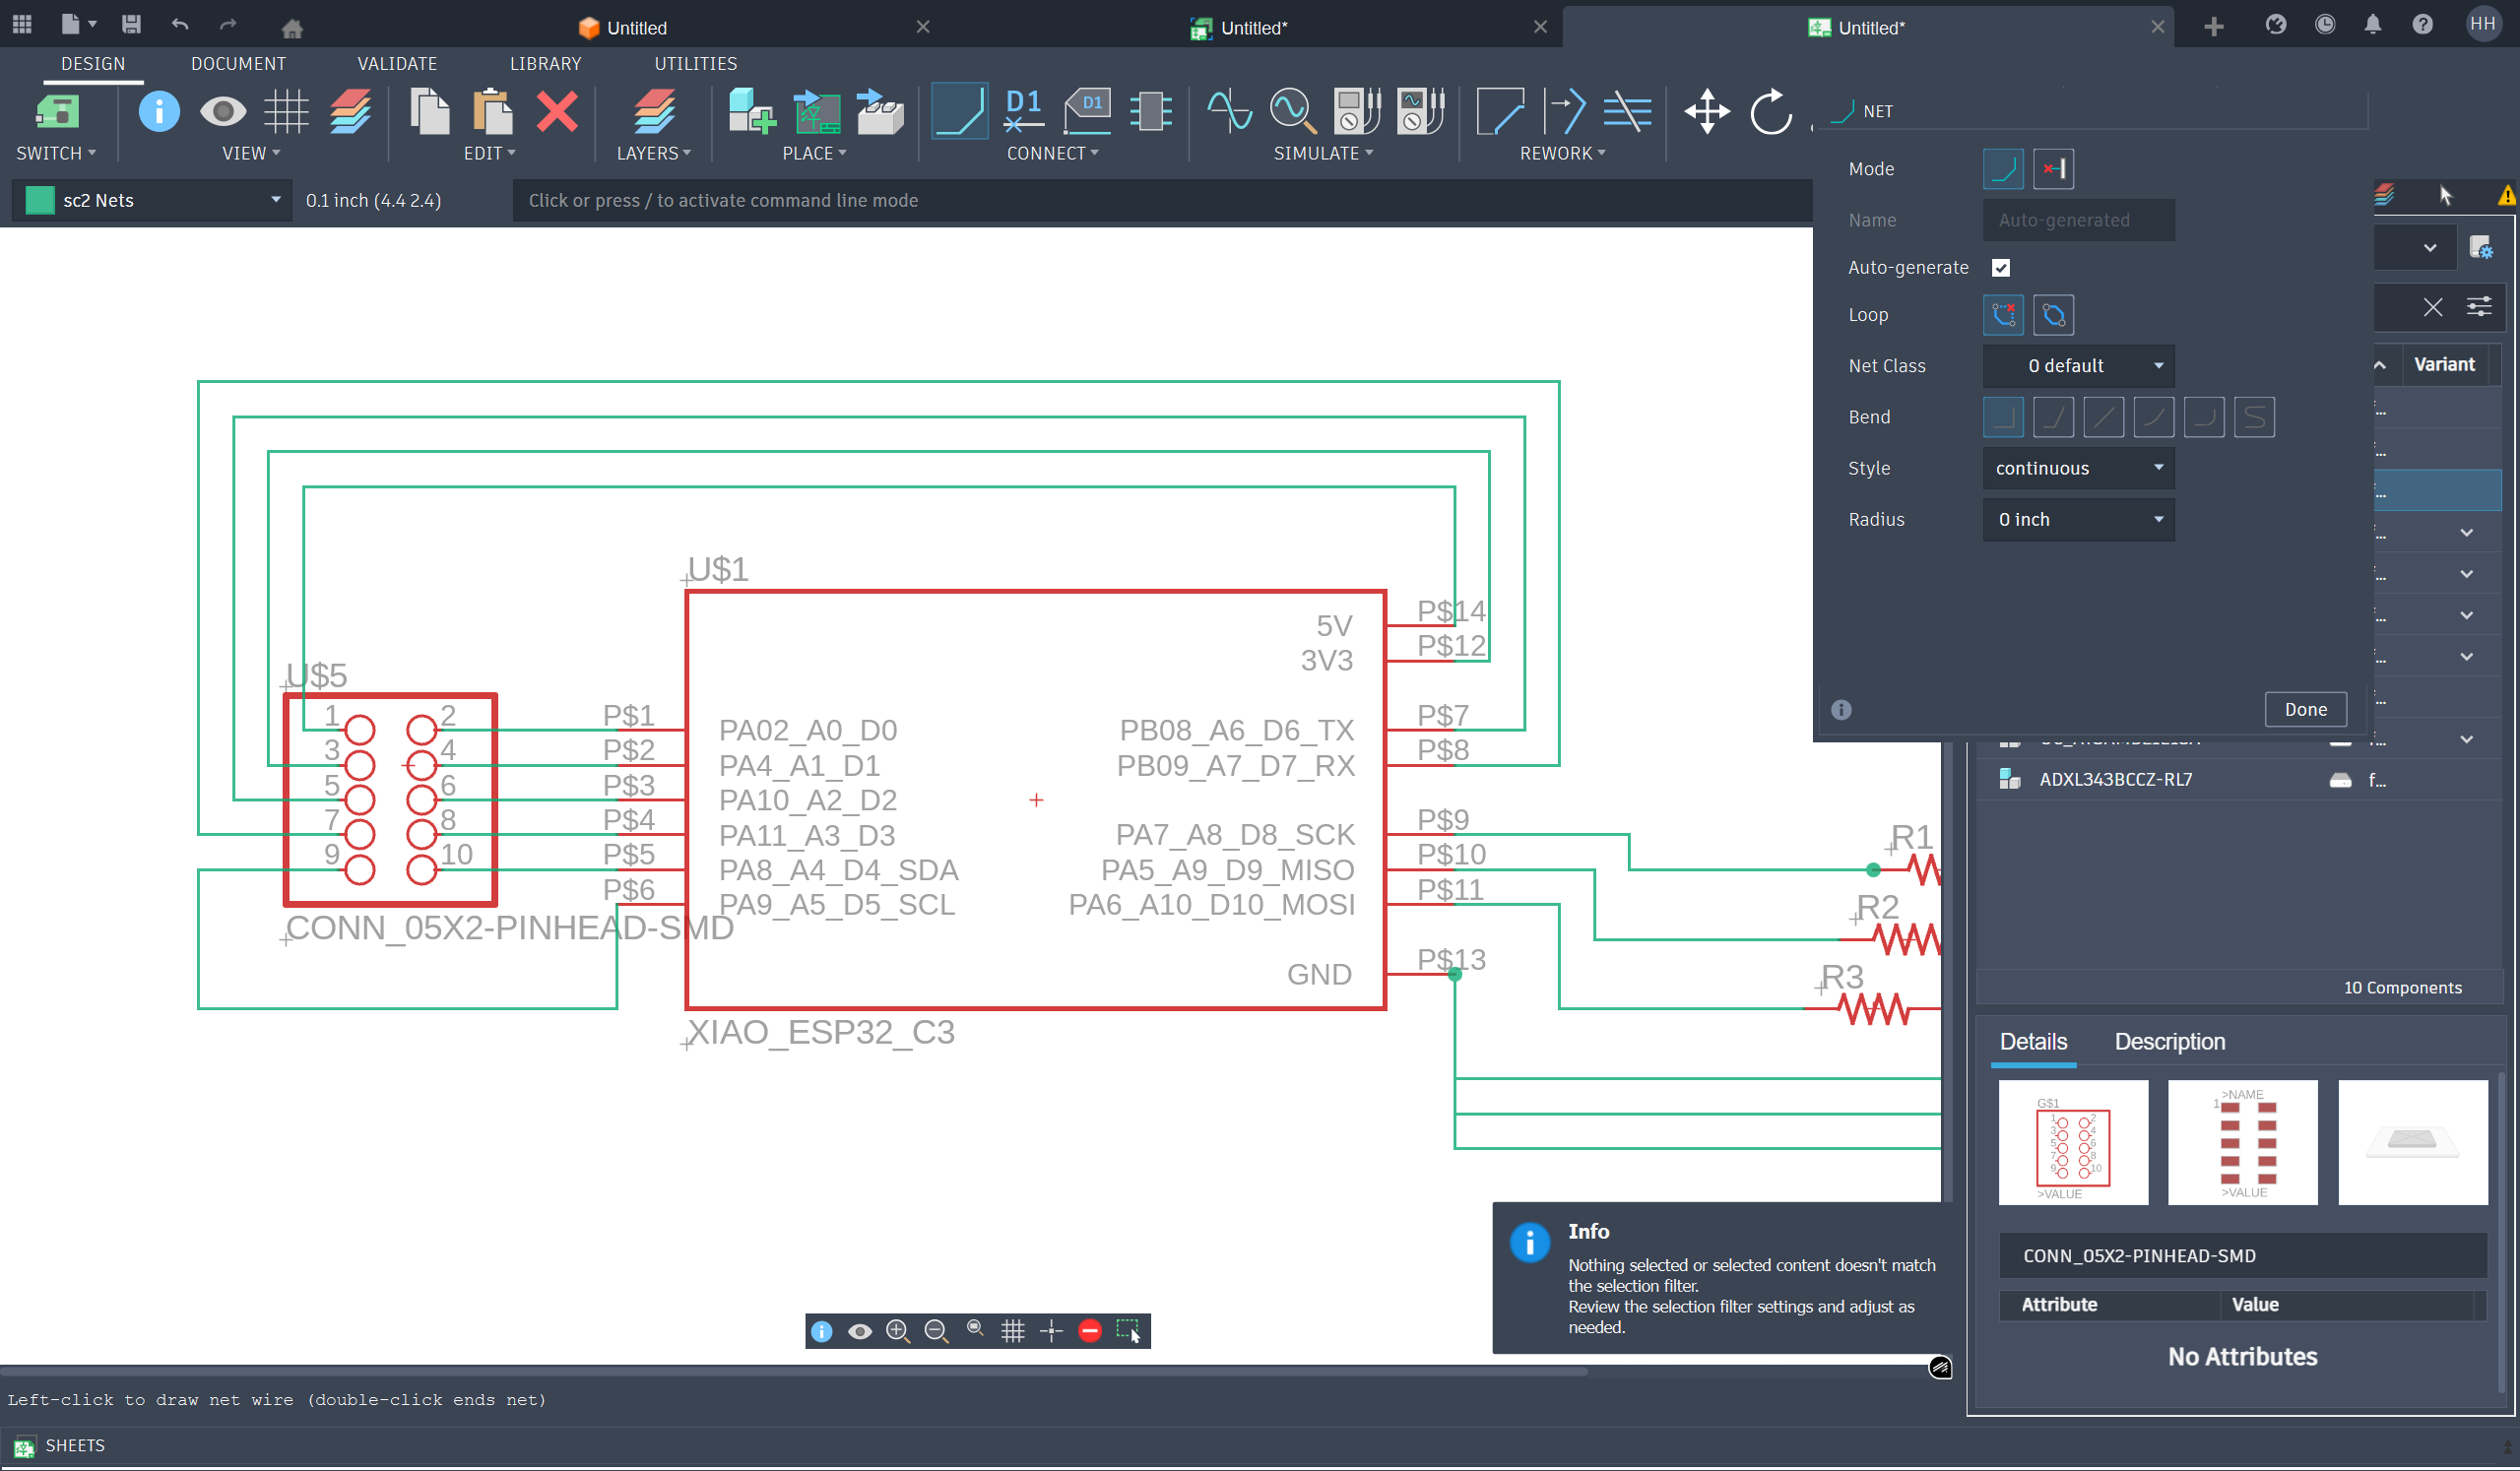Click the Move tool cross-arrows icon
The image size is (2520, 1471).
pos(1706,111)
